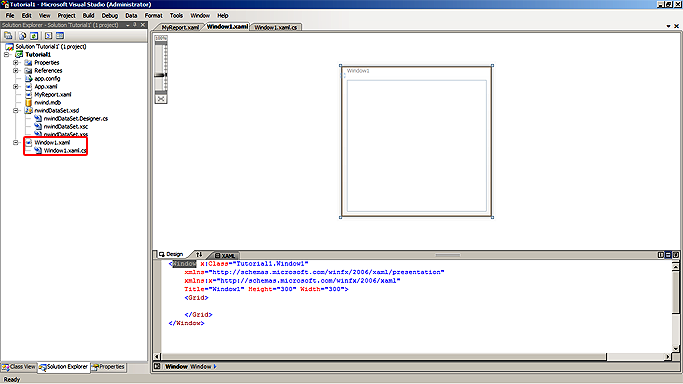
Task: Select nwindDataSet.xsd in the tree
Action: (x=57, y=111)
